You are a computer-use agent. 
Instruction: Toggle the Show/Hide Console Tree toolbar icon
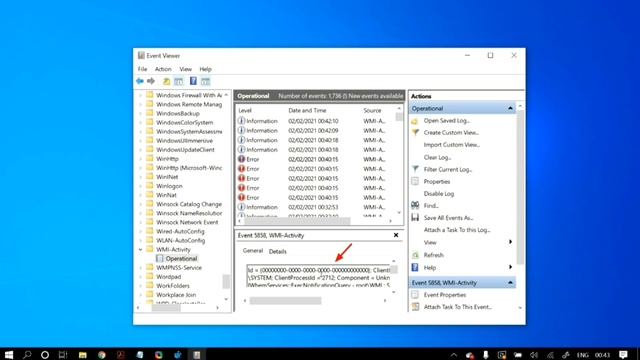[x=179, y=81]
